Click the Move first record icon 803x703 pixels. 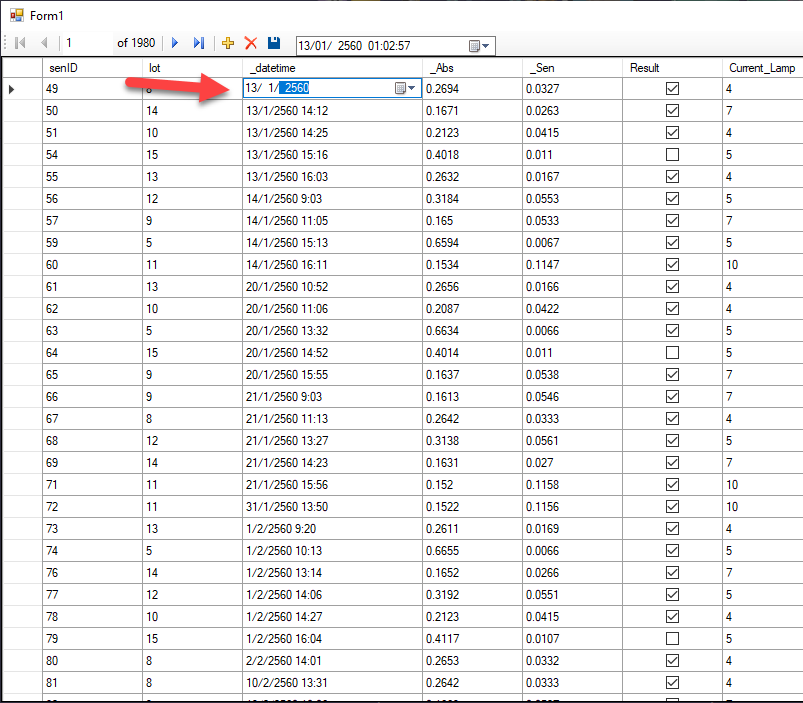pos(20,44)
